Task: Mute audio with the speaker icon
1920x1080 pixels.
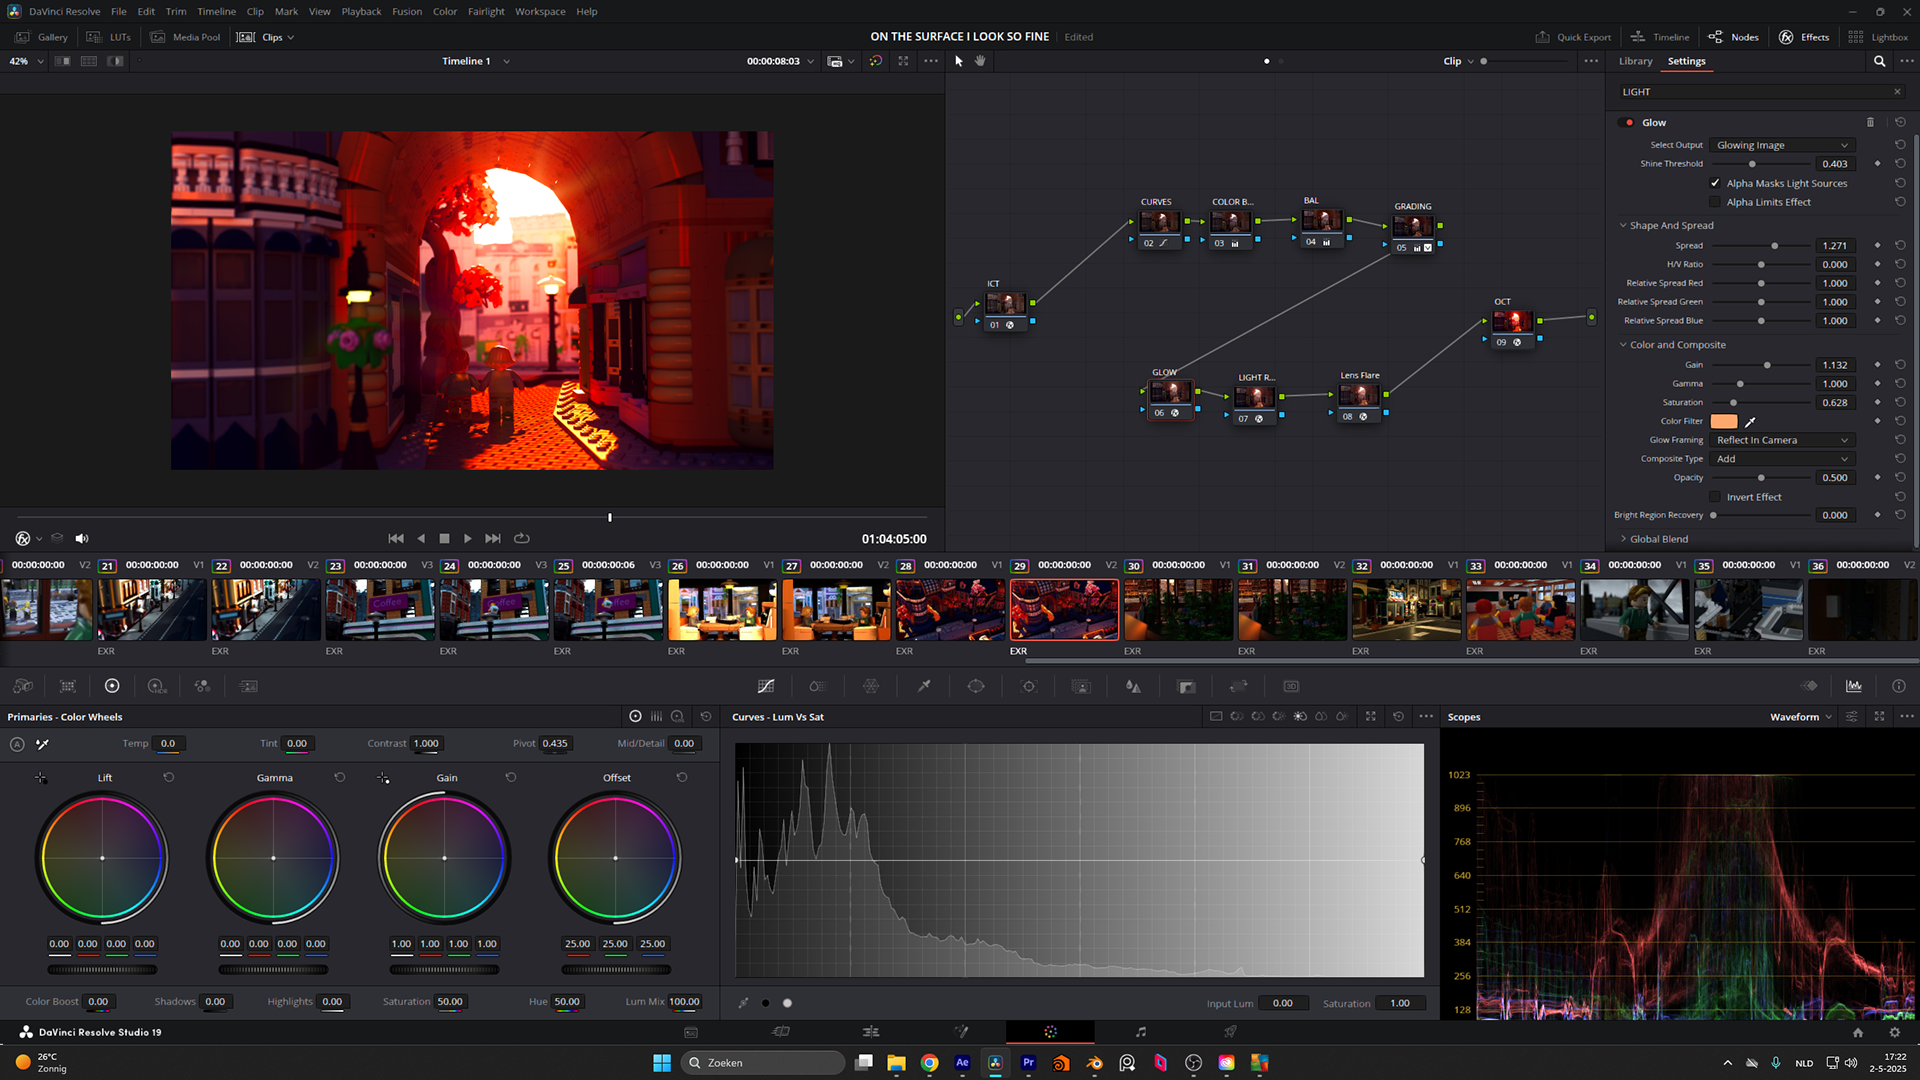Action: coord(82,538)
